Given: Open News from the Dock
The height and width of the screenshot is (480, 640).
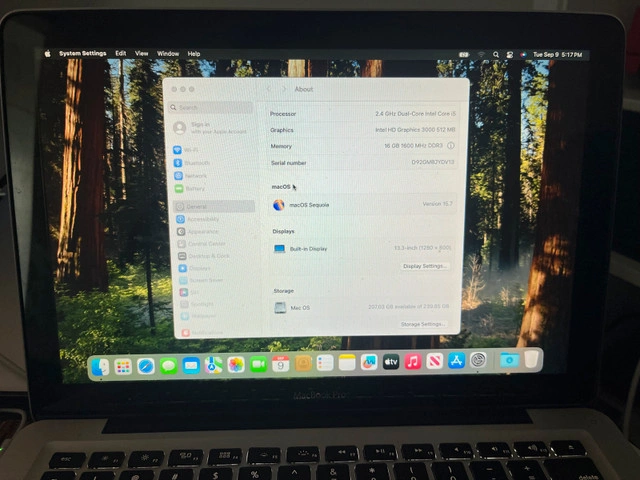Looking at the screenshot, I should pyautogui.click(x=435, y=361).
